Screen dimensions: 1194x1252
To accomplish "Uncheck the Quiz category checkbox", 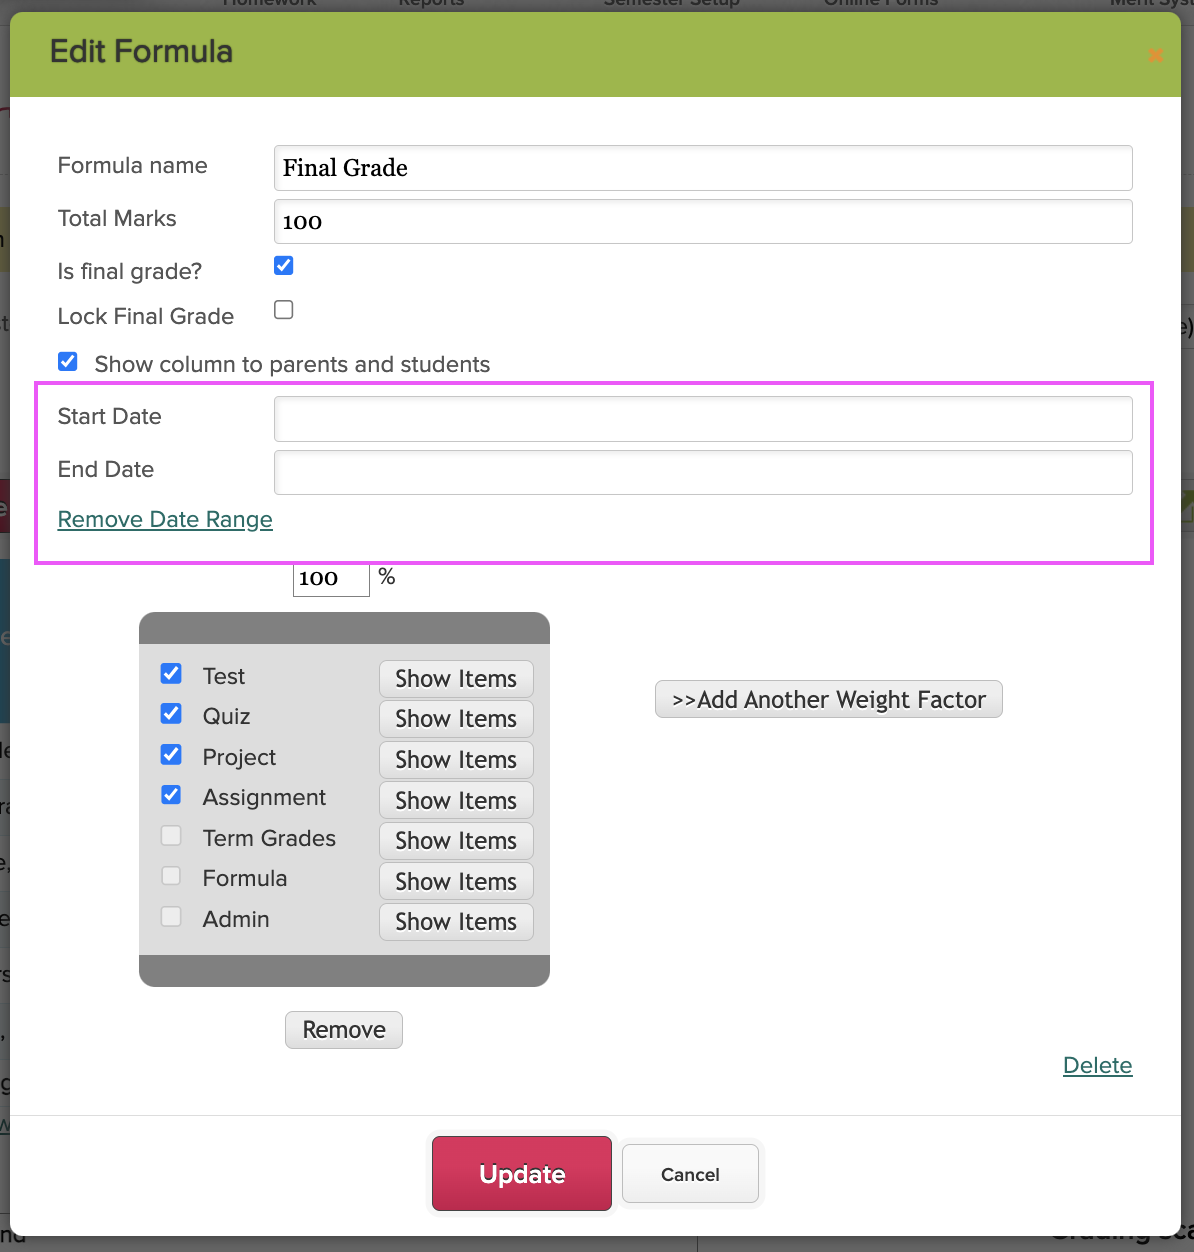I will (x=171, y=714).
